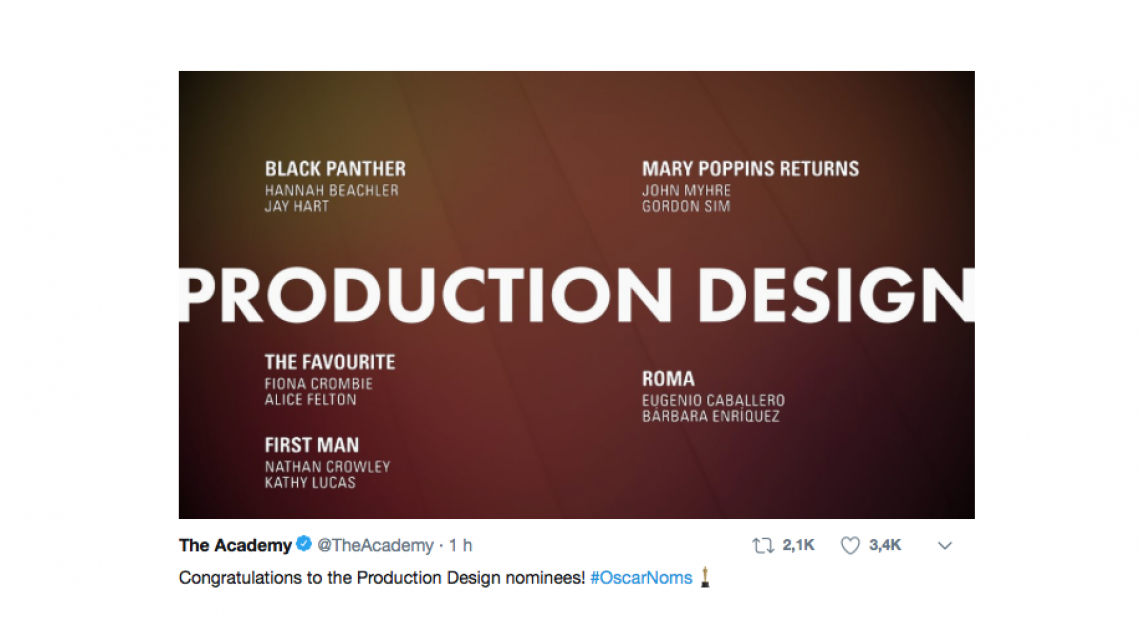The width and height of the screenshot is (1140, 641).
Task: Expand the tweet options chevron
Action: [x=944, y=546]
